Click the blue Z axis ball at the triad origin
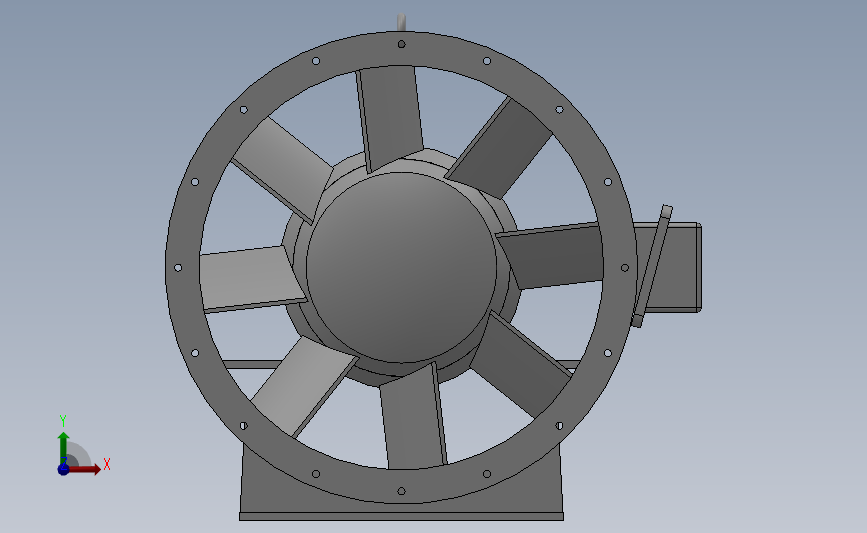Viewport: 867px width, 533px height. [64, 469]
